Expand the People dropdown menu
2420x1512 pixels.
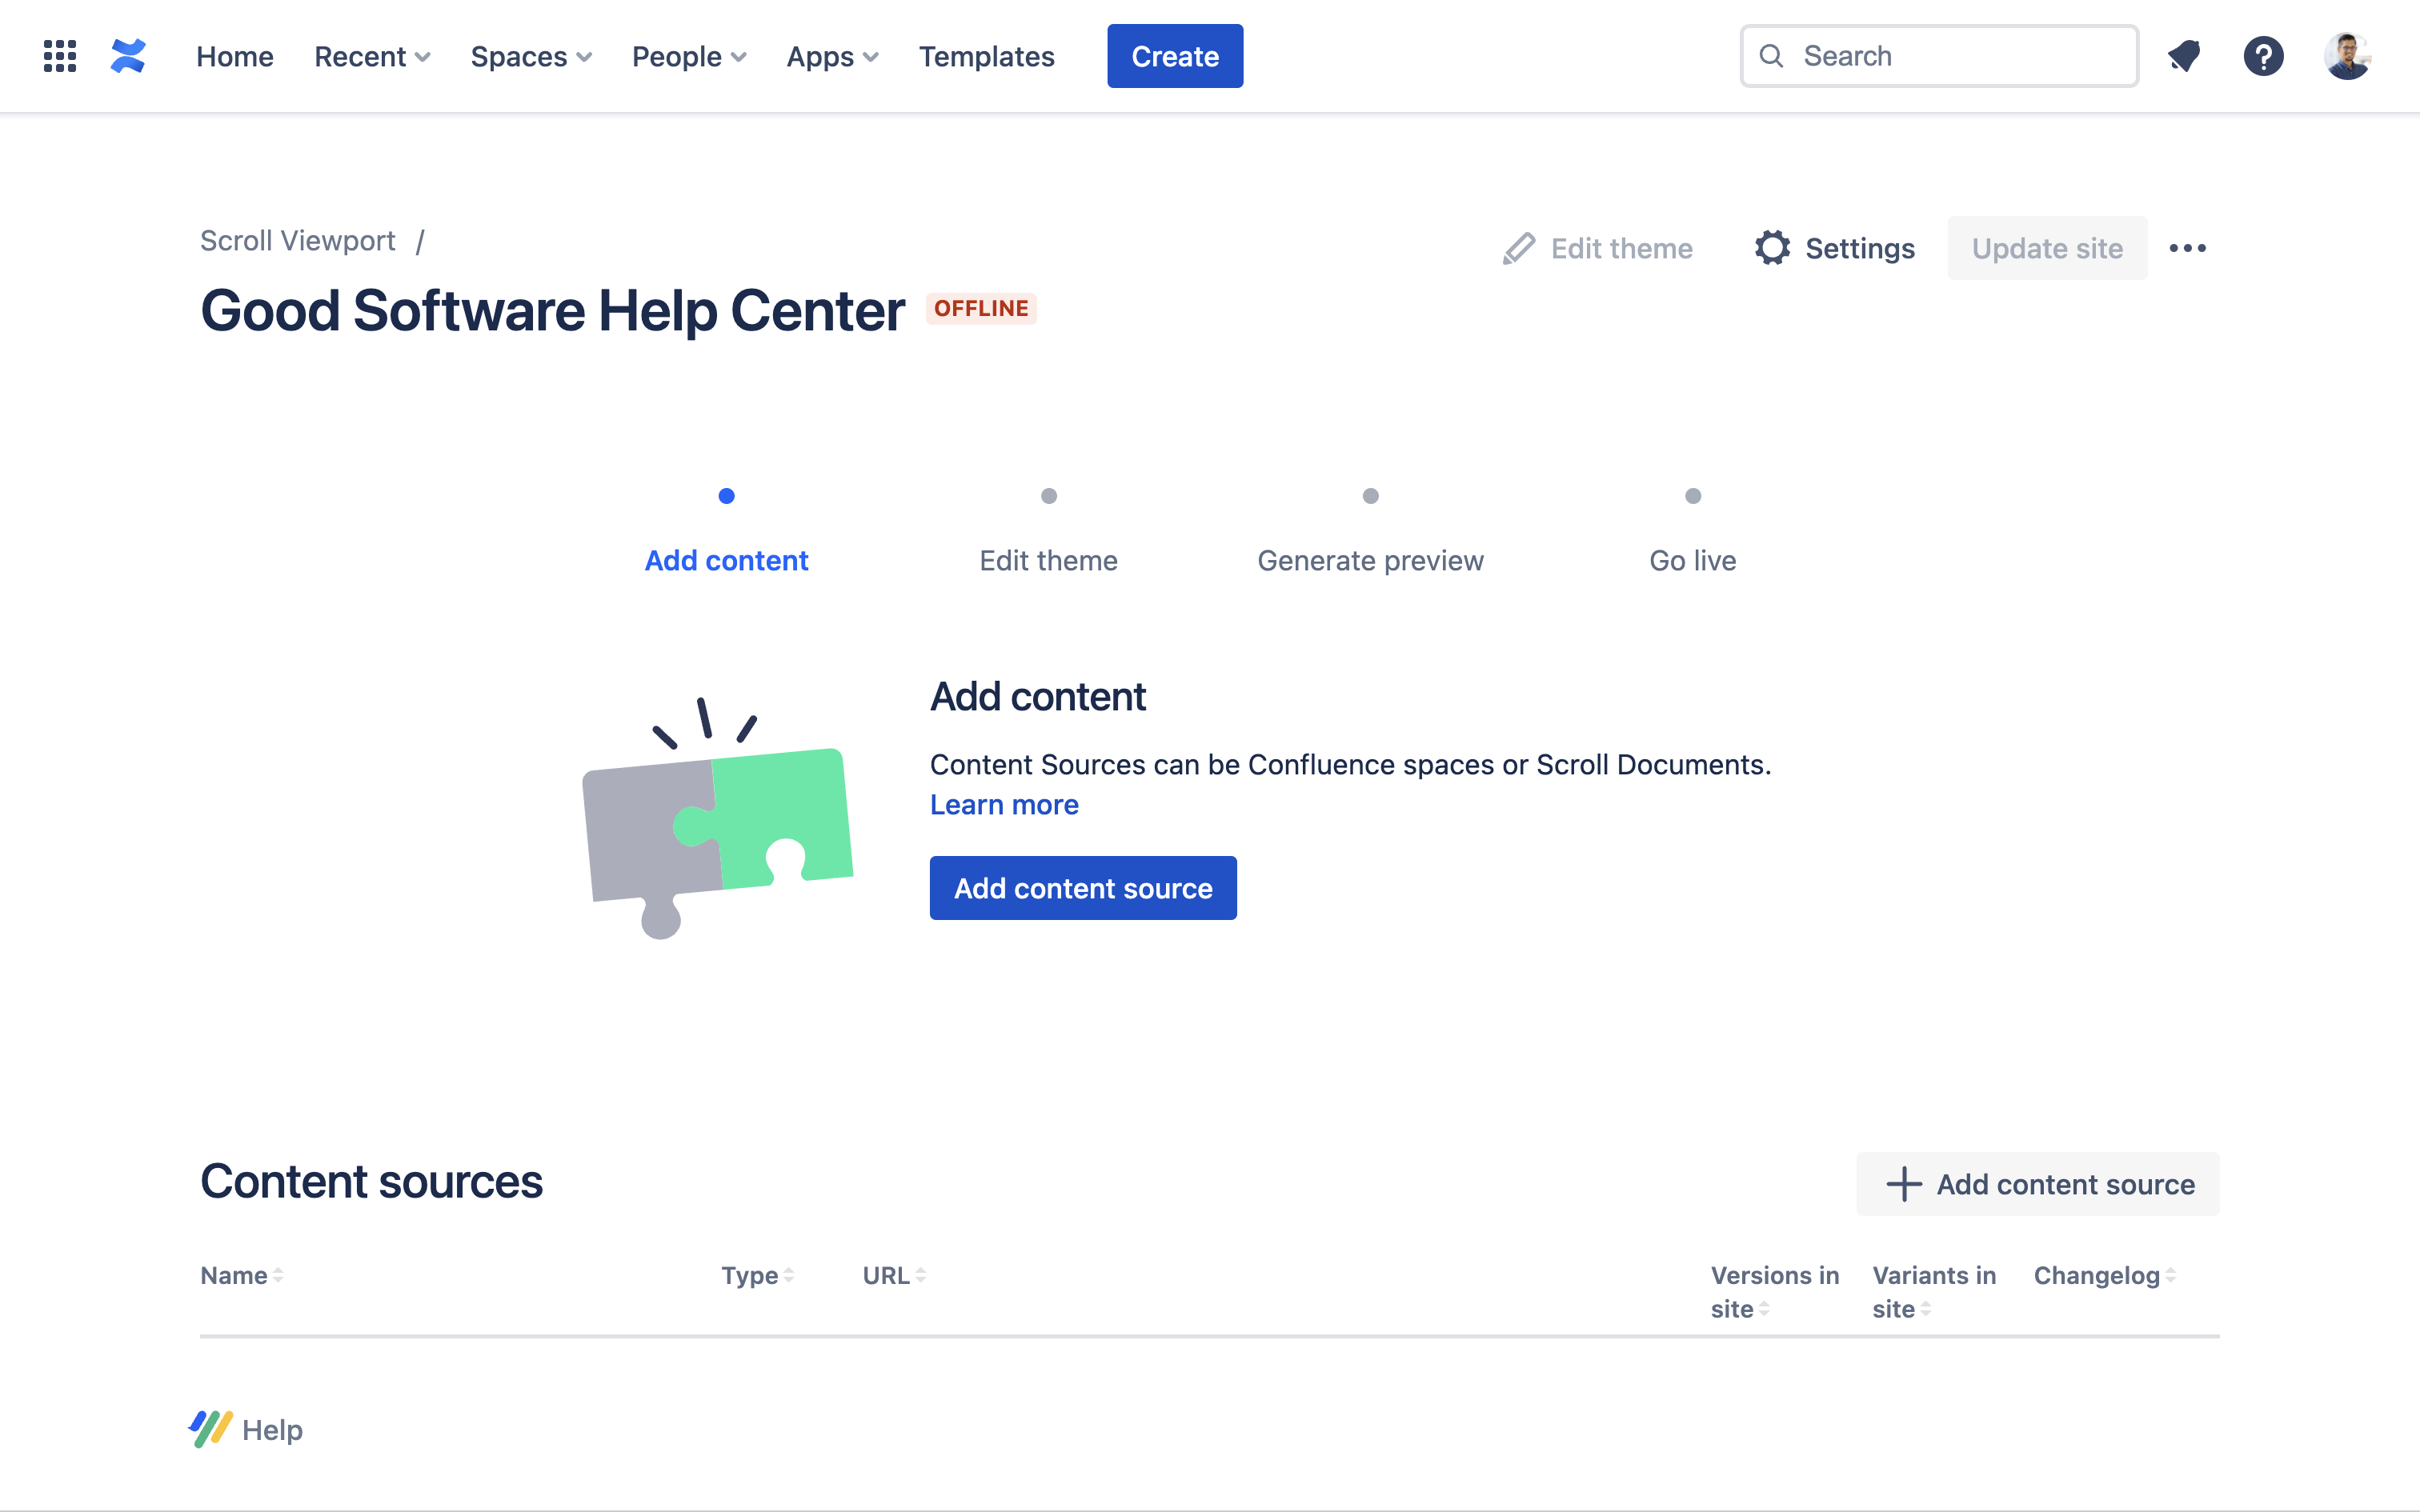coord(689,56)
